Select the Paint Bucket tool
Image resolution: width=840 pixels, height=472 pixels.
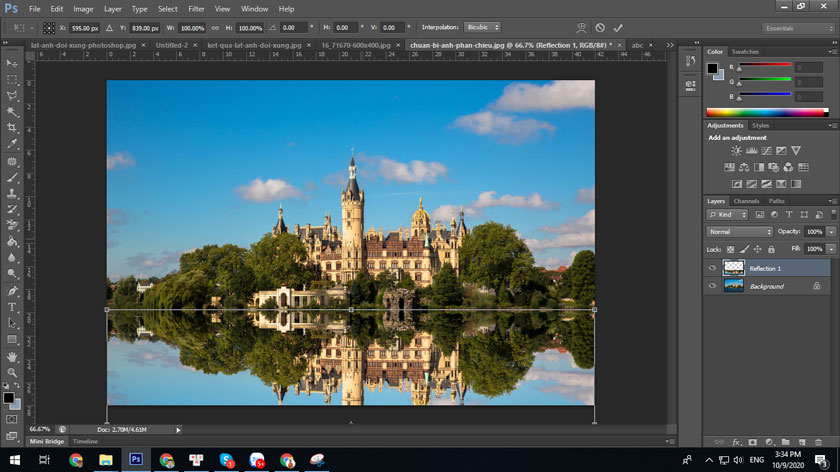[12, 242]
